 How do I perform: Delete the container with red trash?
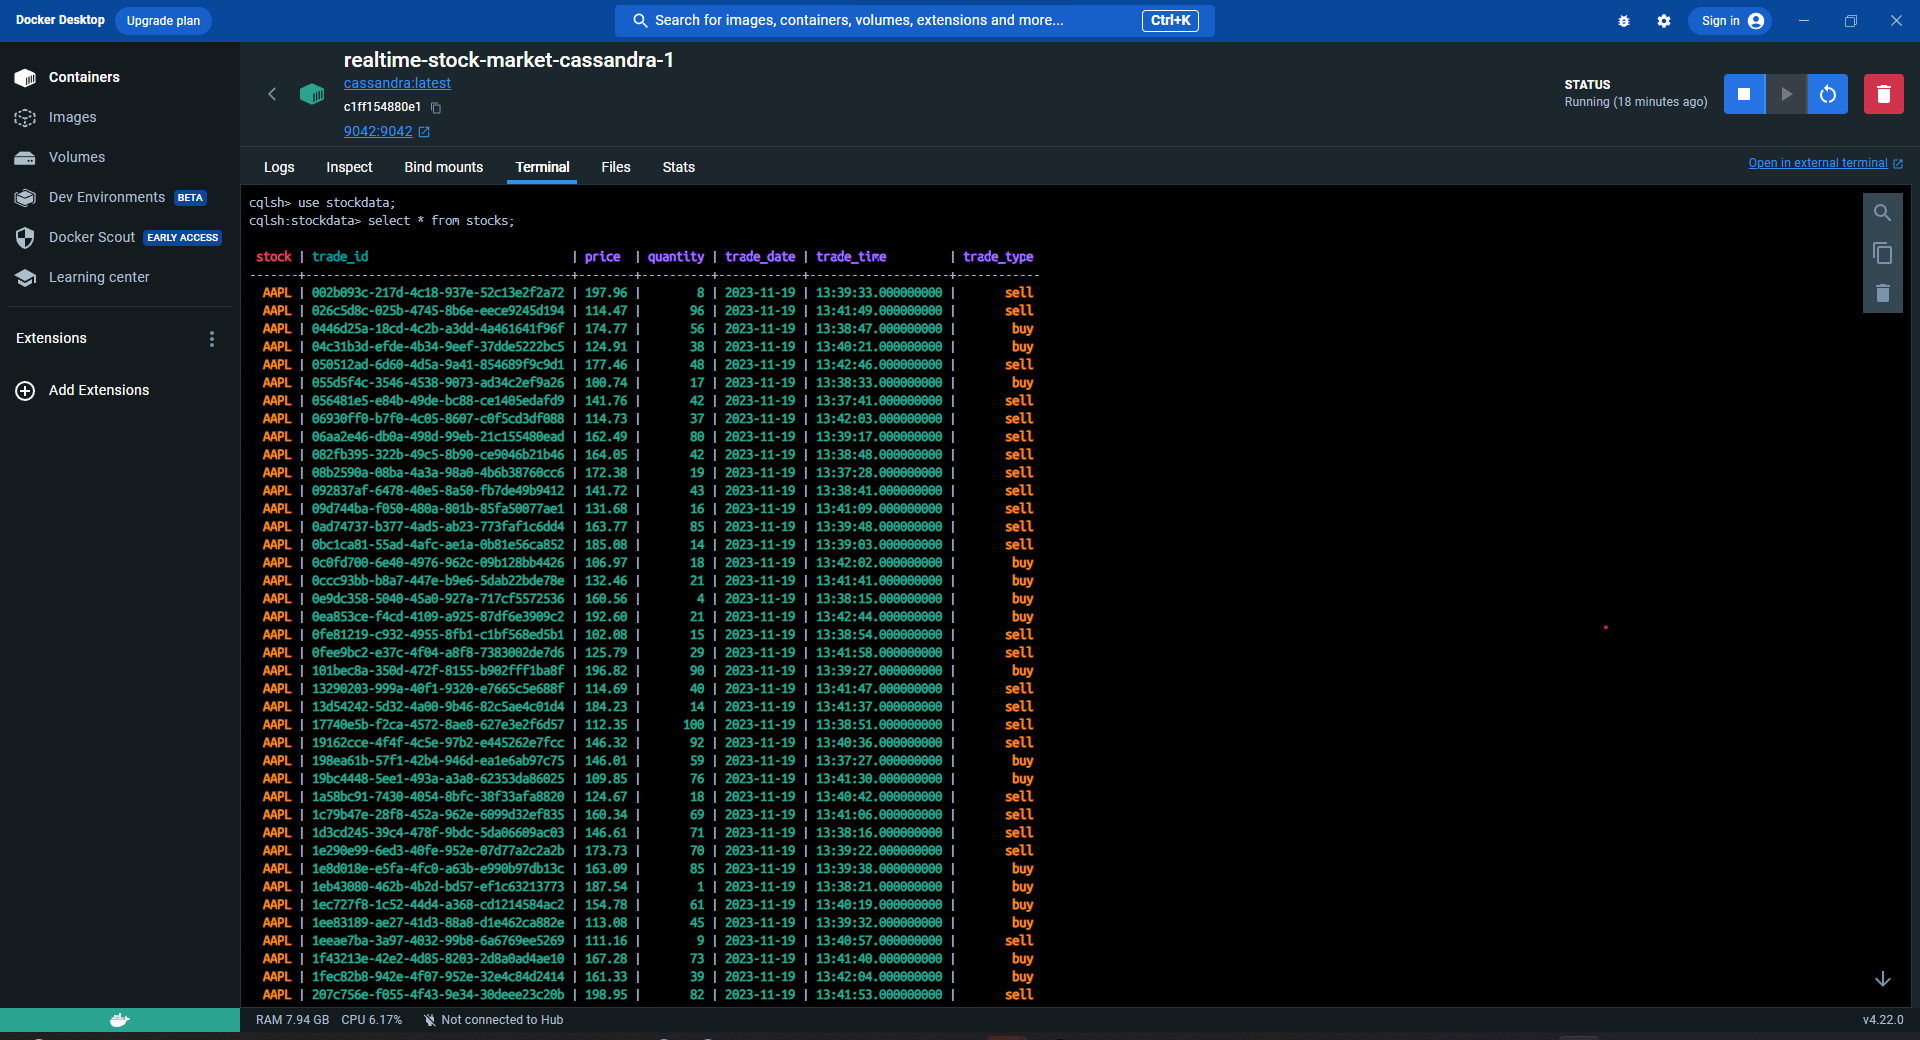coord(1884,94)
